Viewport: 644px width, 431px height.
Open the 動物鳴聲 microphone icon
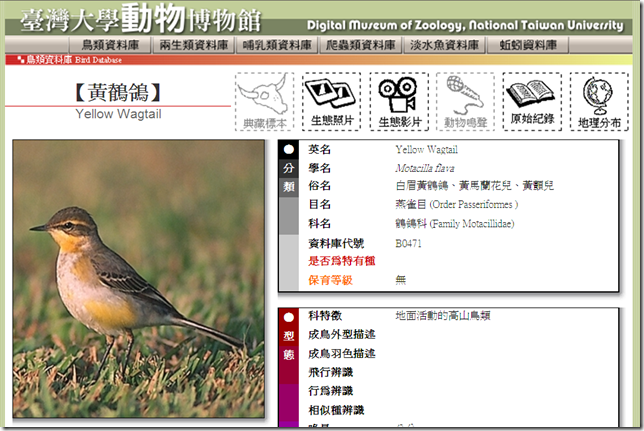[x=465, y=101]
